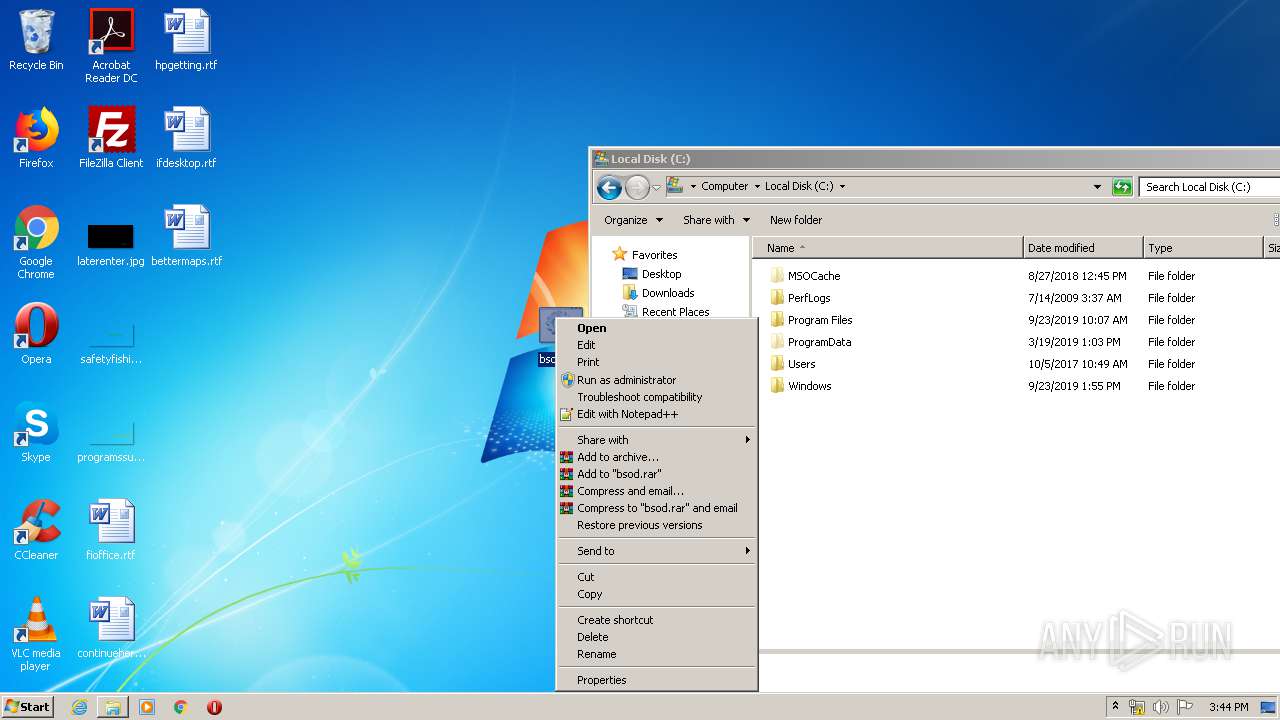Choose Rename in context menu
1280x720 pixels.
tap(656, 654)
